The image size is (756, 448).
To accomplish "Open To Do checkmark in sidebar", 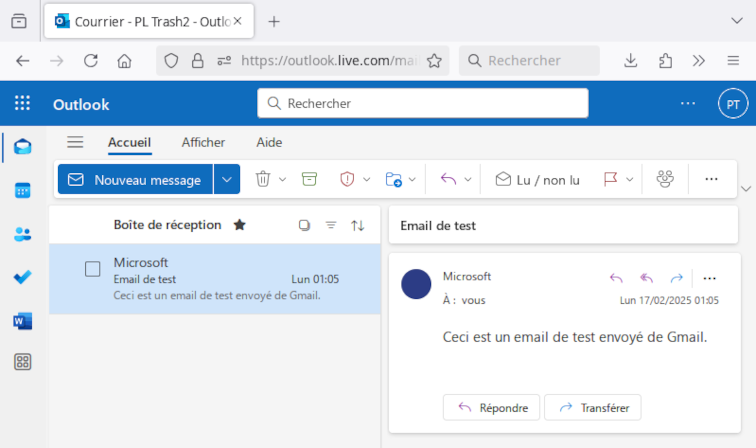I will pyautogui.click(x=22, y=277).
